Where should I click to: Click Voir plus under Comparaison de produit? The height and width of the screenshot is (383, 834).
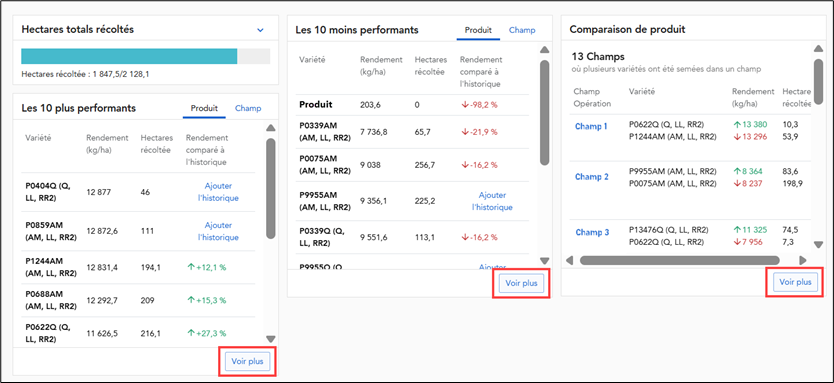(x=795, y=282)
